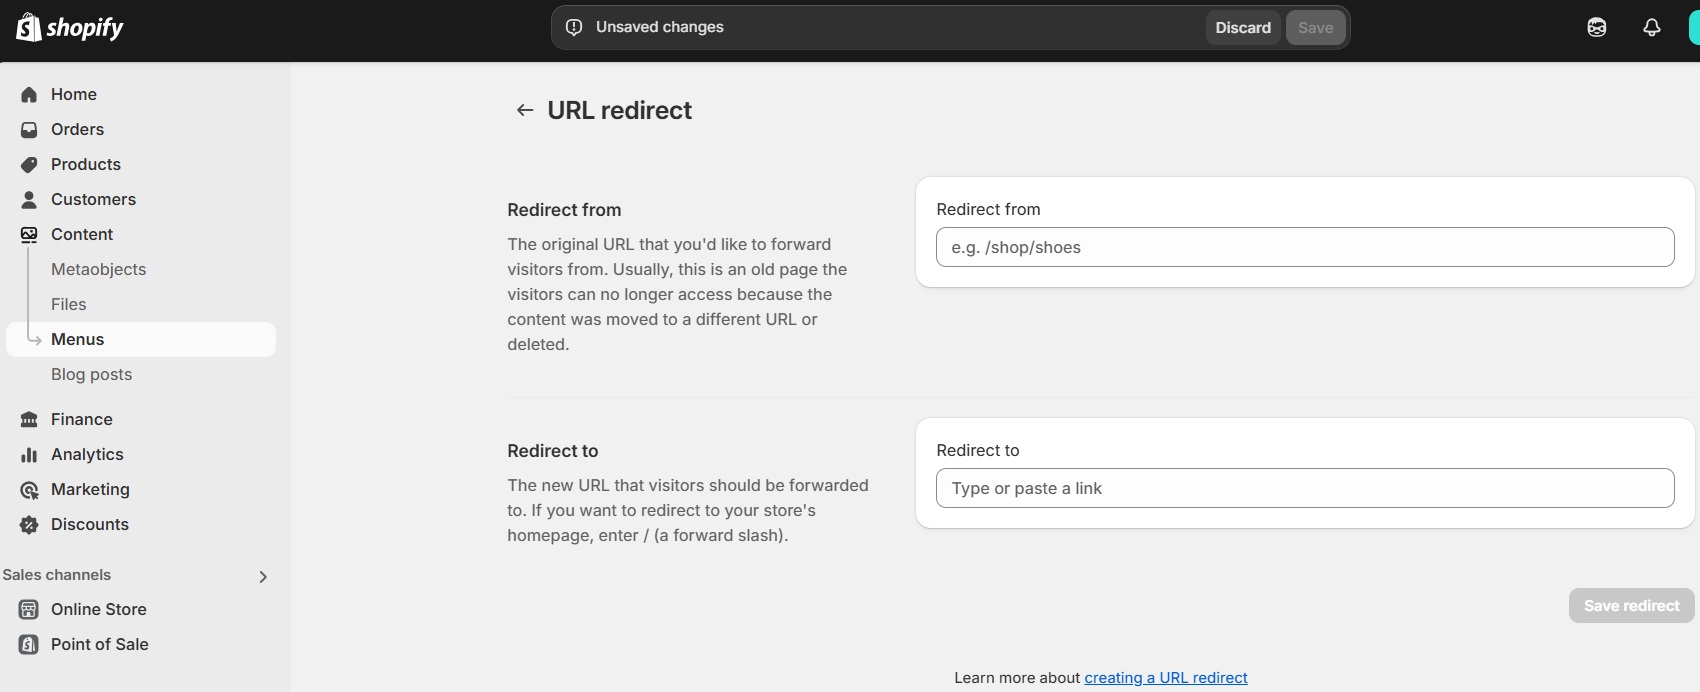Open the store account avatar
Image resolution: width=1700 pixels, height=692 pixels.
coord(1693,27)
